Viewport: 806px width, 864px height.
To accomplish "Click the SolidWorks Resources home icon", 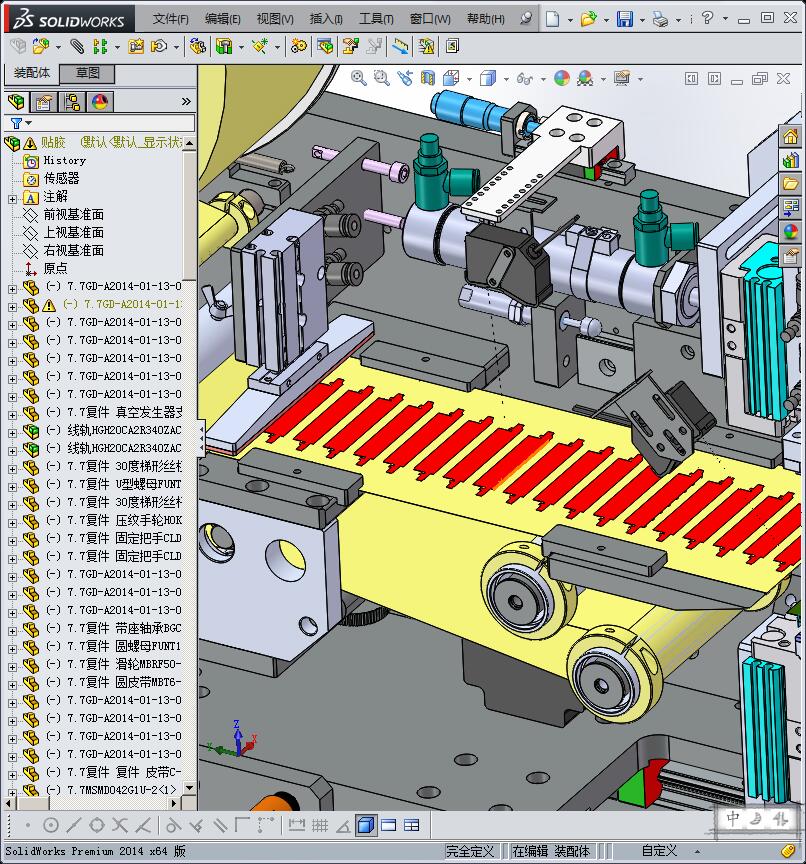I will coord(791,136).
